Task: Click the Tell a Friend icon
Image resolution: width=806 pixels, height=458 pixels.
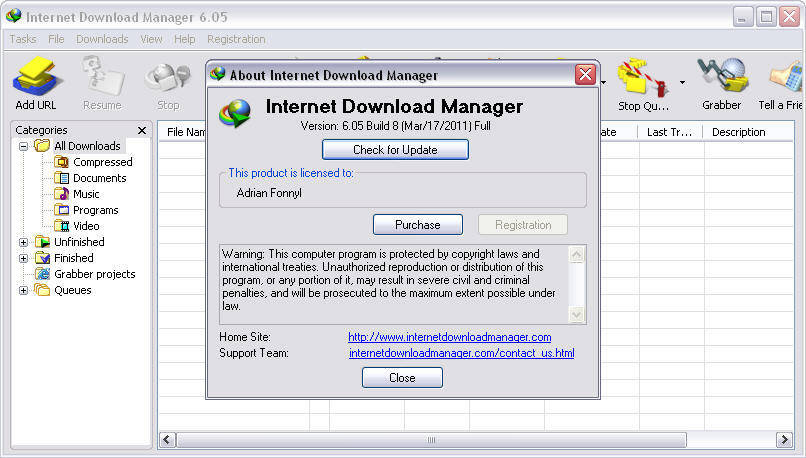Action: [785, 77]
